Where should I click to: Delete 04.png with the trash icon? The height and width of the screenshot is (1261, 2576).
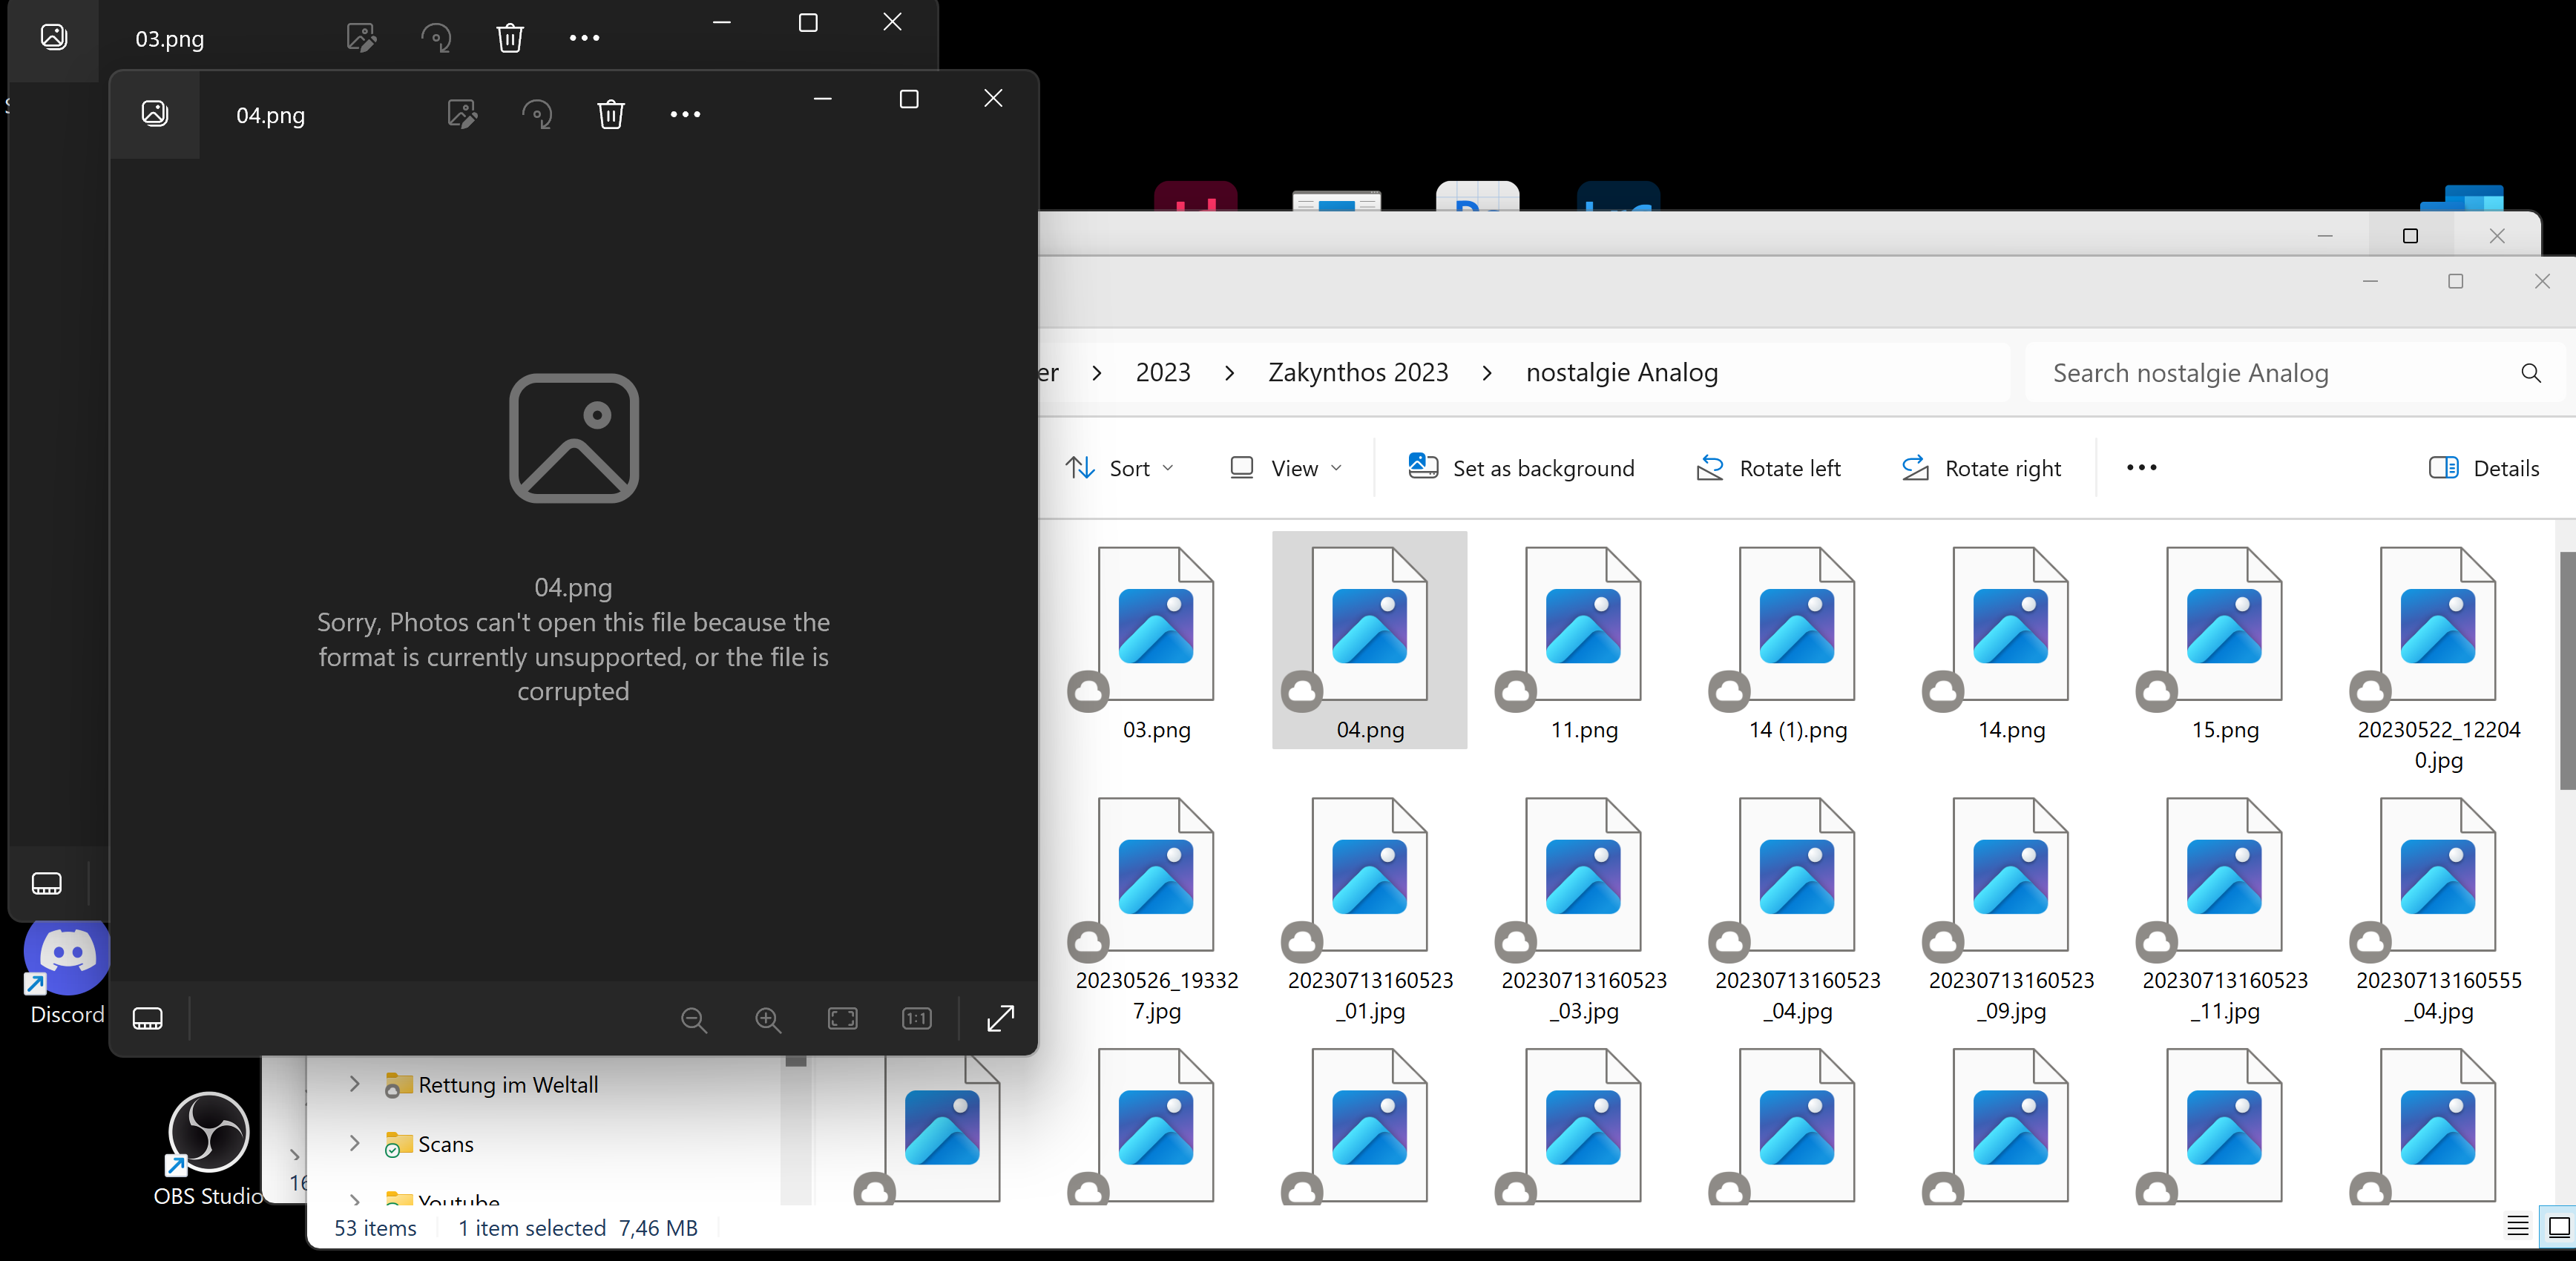click(x=611, y=114)
